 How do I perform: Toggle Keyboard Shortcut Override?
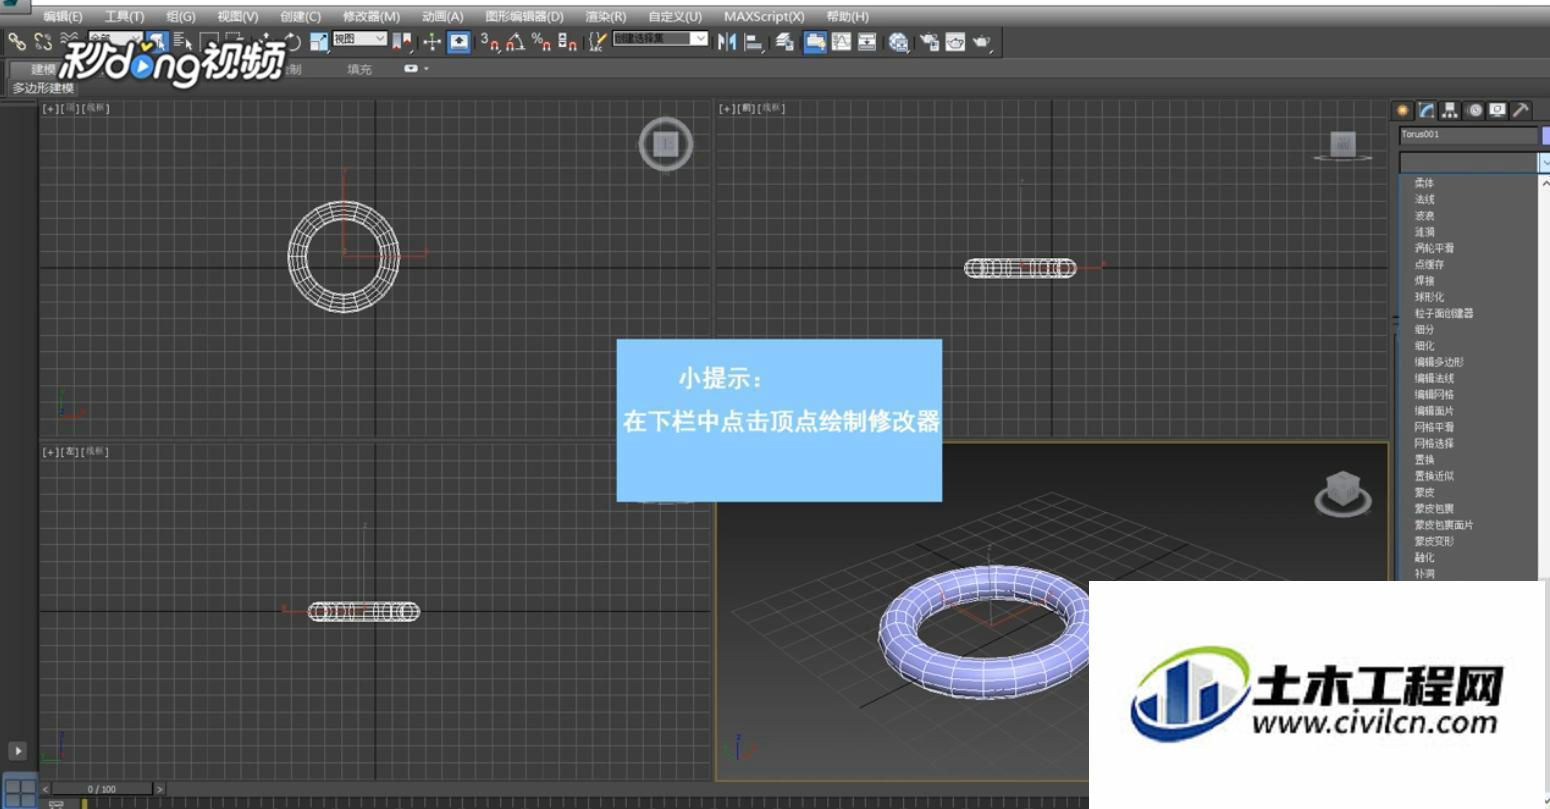tap(458, 41)
